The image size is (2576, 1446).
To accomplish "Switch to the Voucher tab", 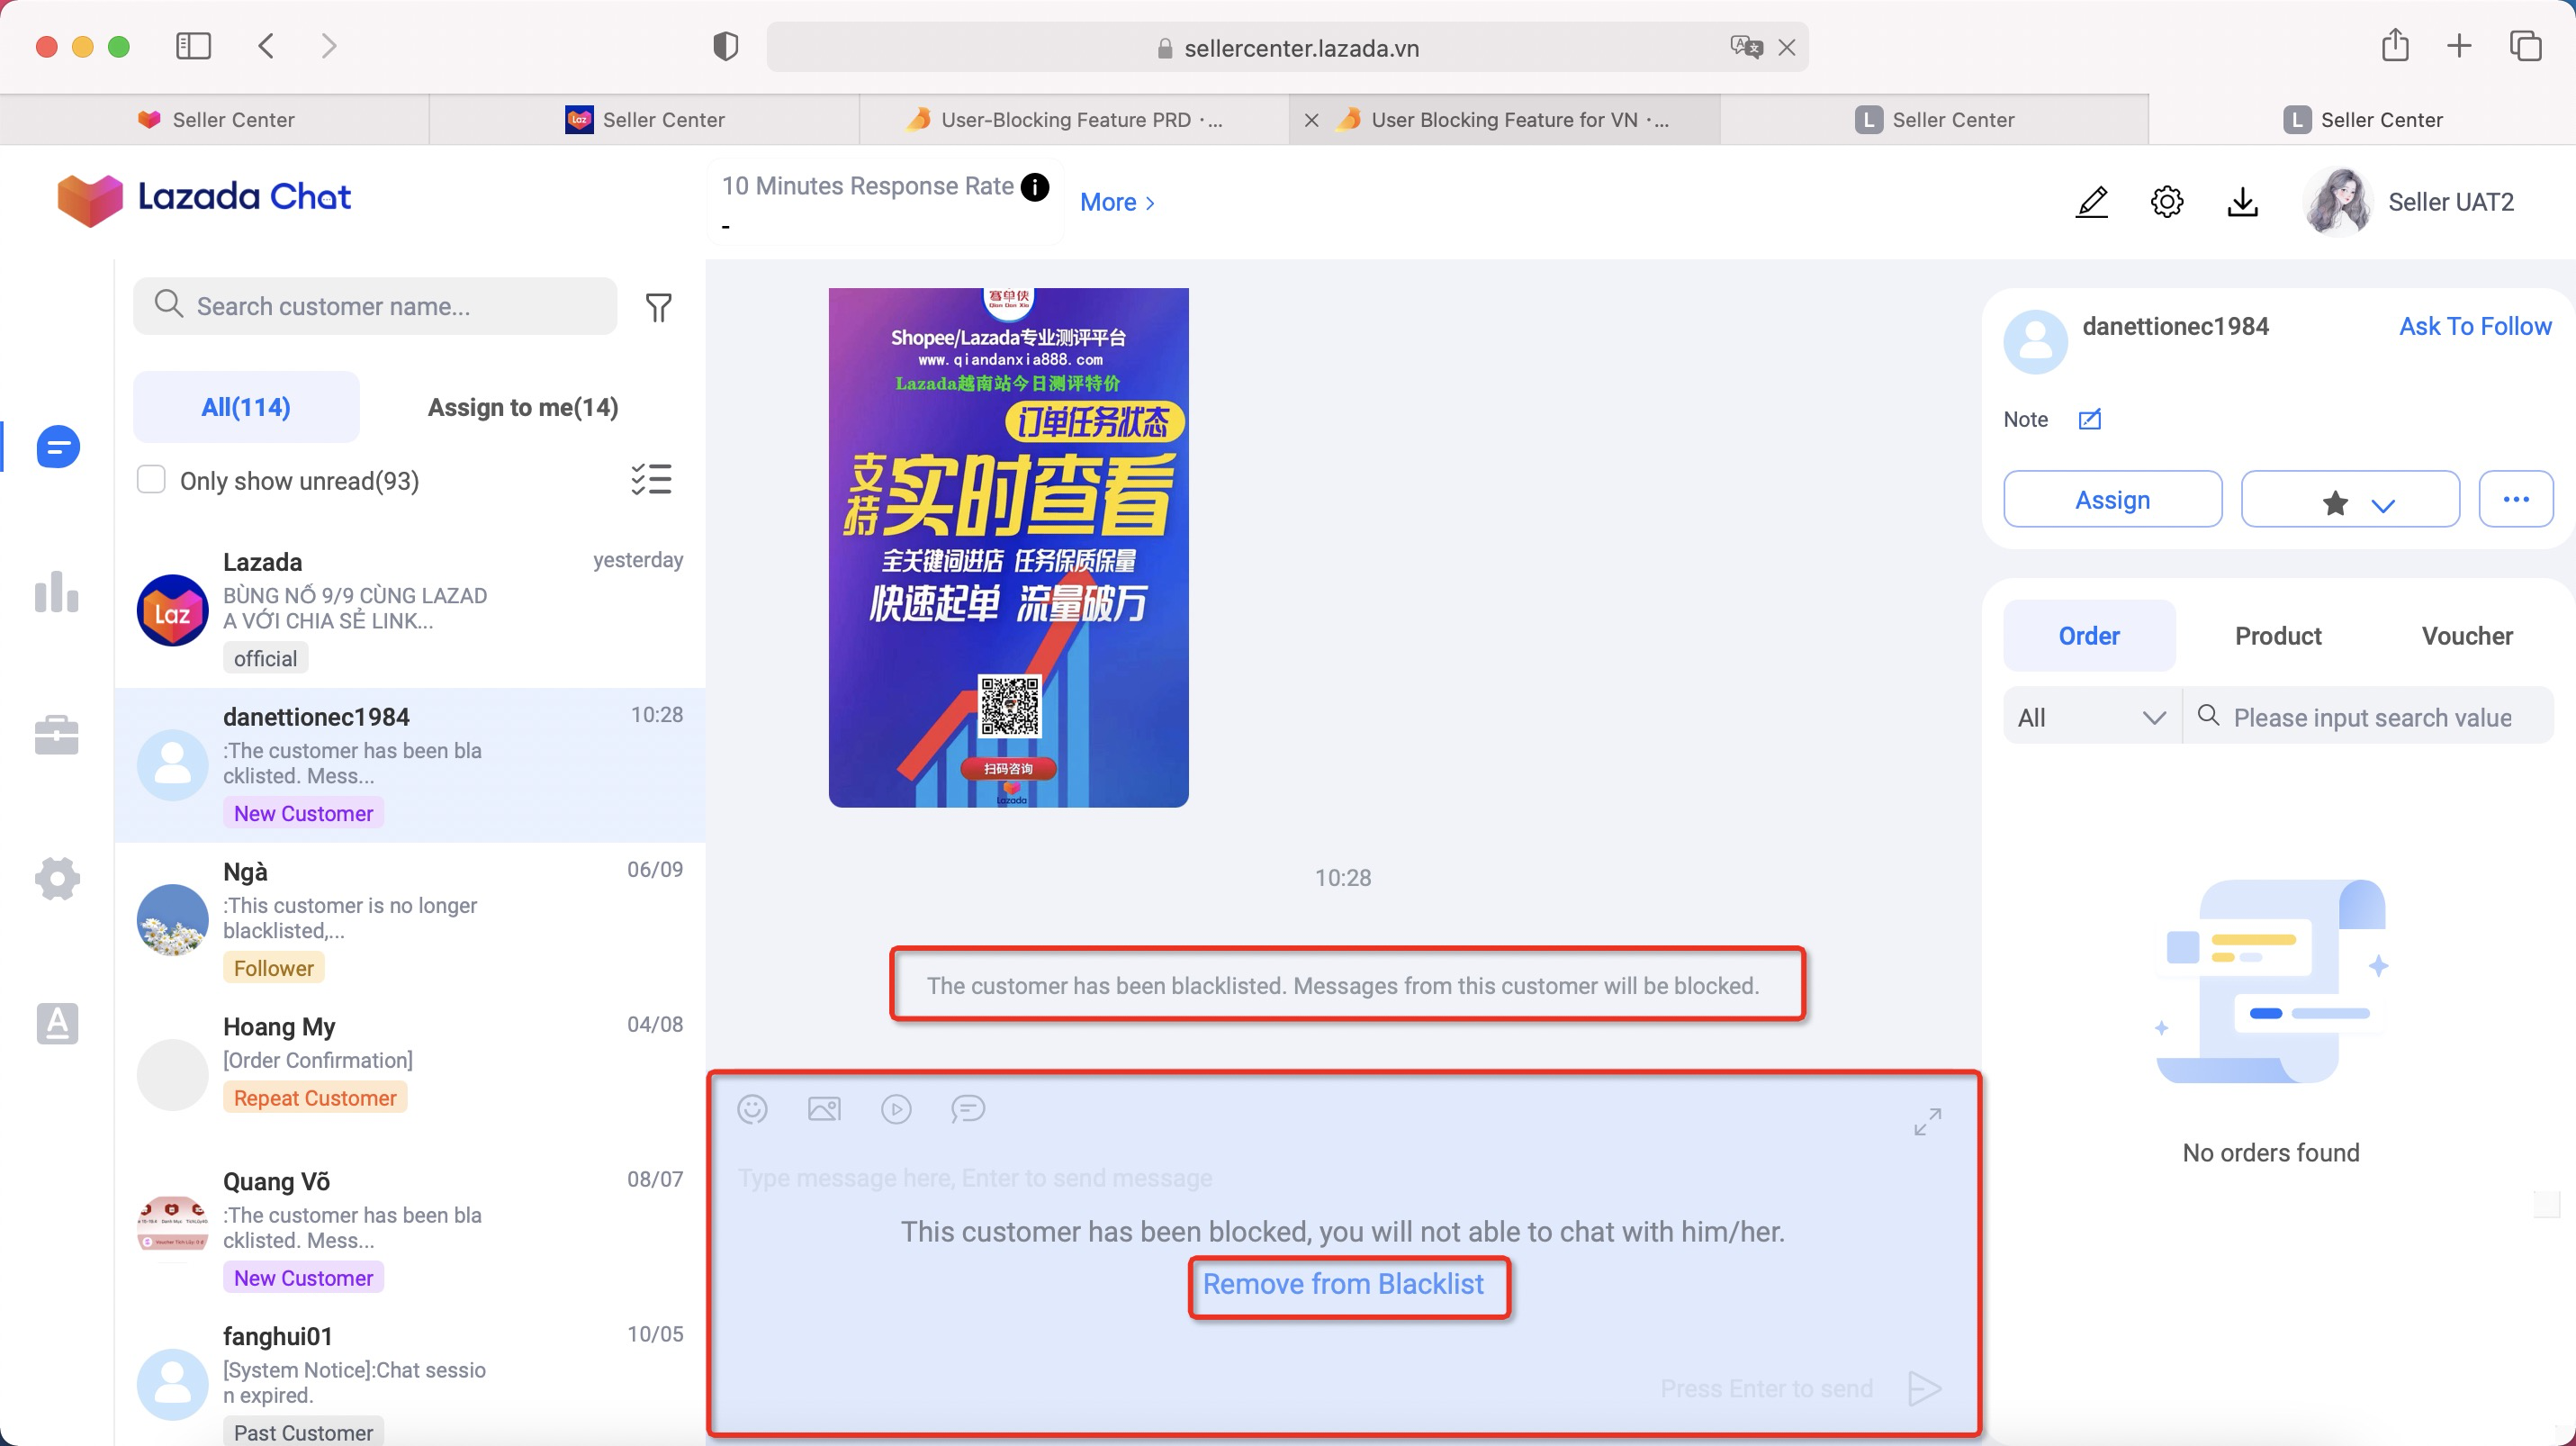I will (x=2467, y=635).
